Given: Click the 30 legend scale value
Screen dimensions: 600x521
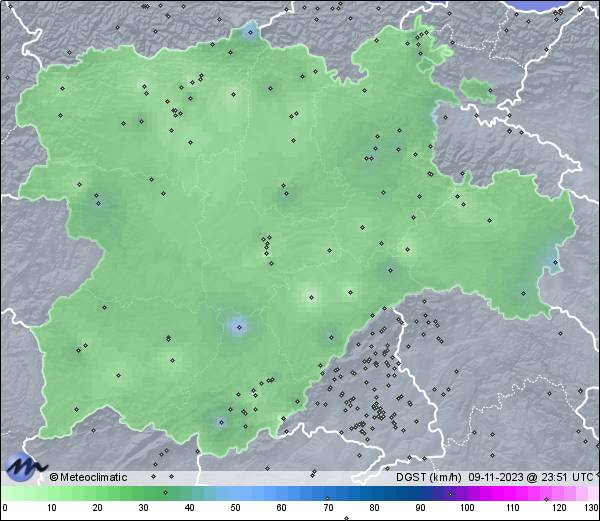Looking at the screenshot, I should (143, 508).
